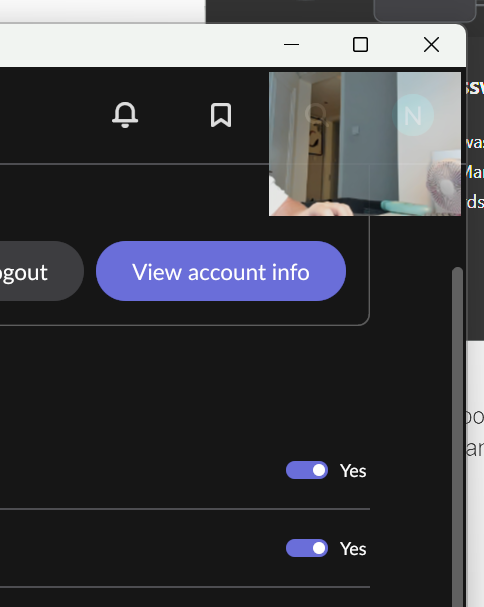
Task: Click the faded search magnifier icon
Action: coord(317,115)
